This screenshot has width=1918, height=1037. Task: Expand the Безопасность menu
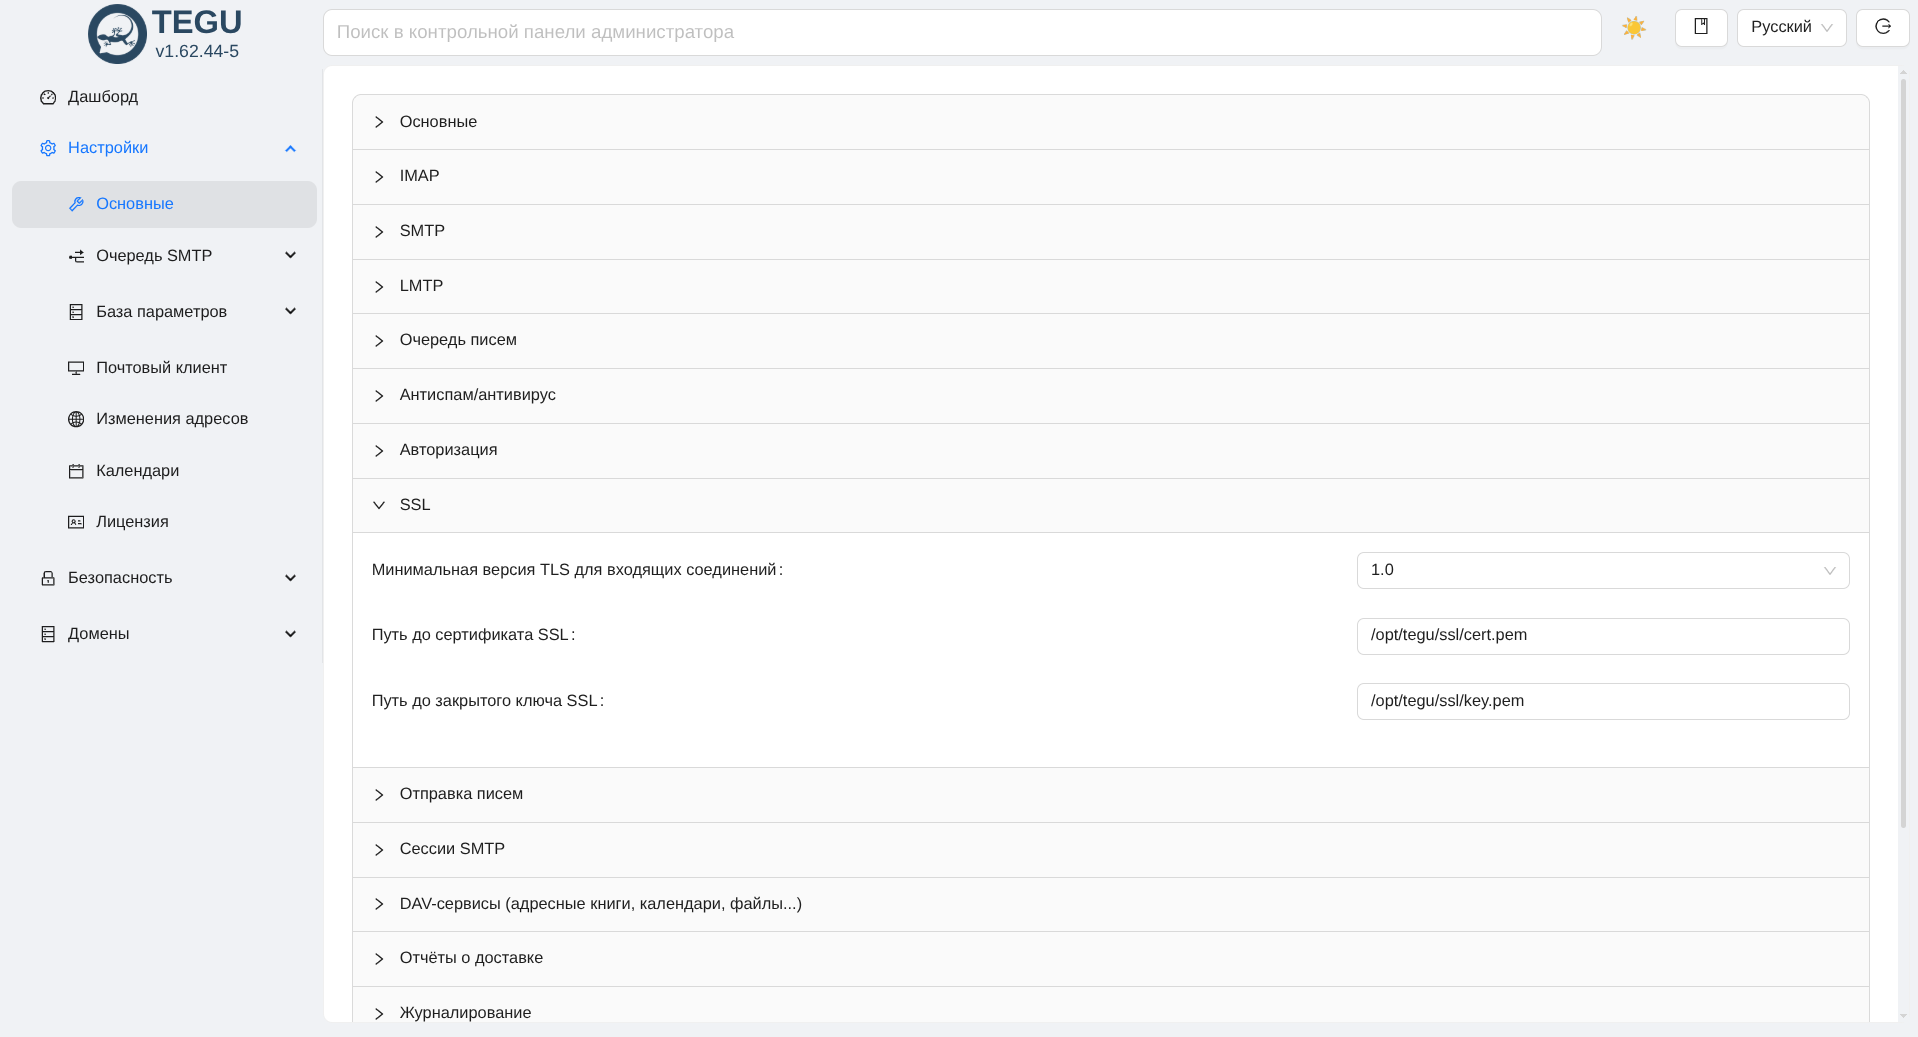[x=290, y=578]
